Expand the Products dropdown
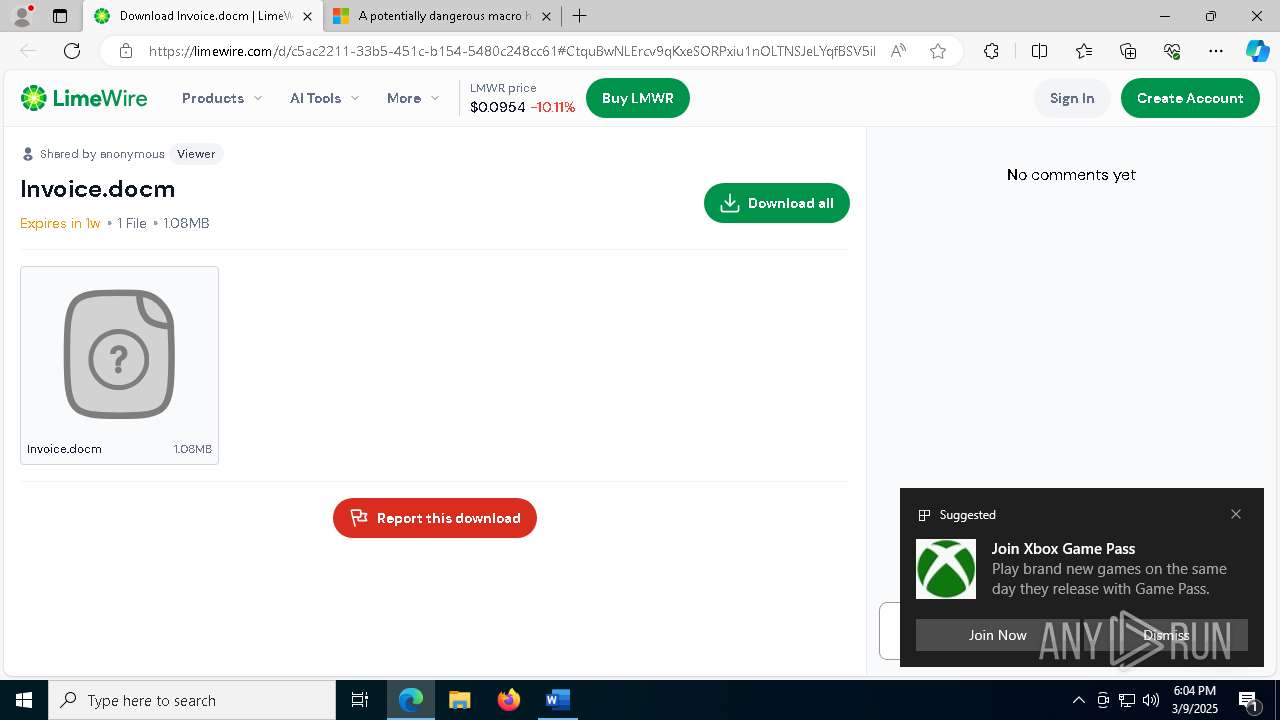 (222, 98)
